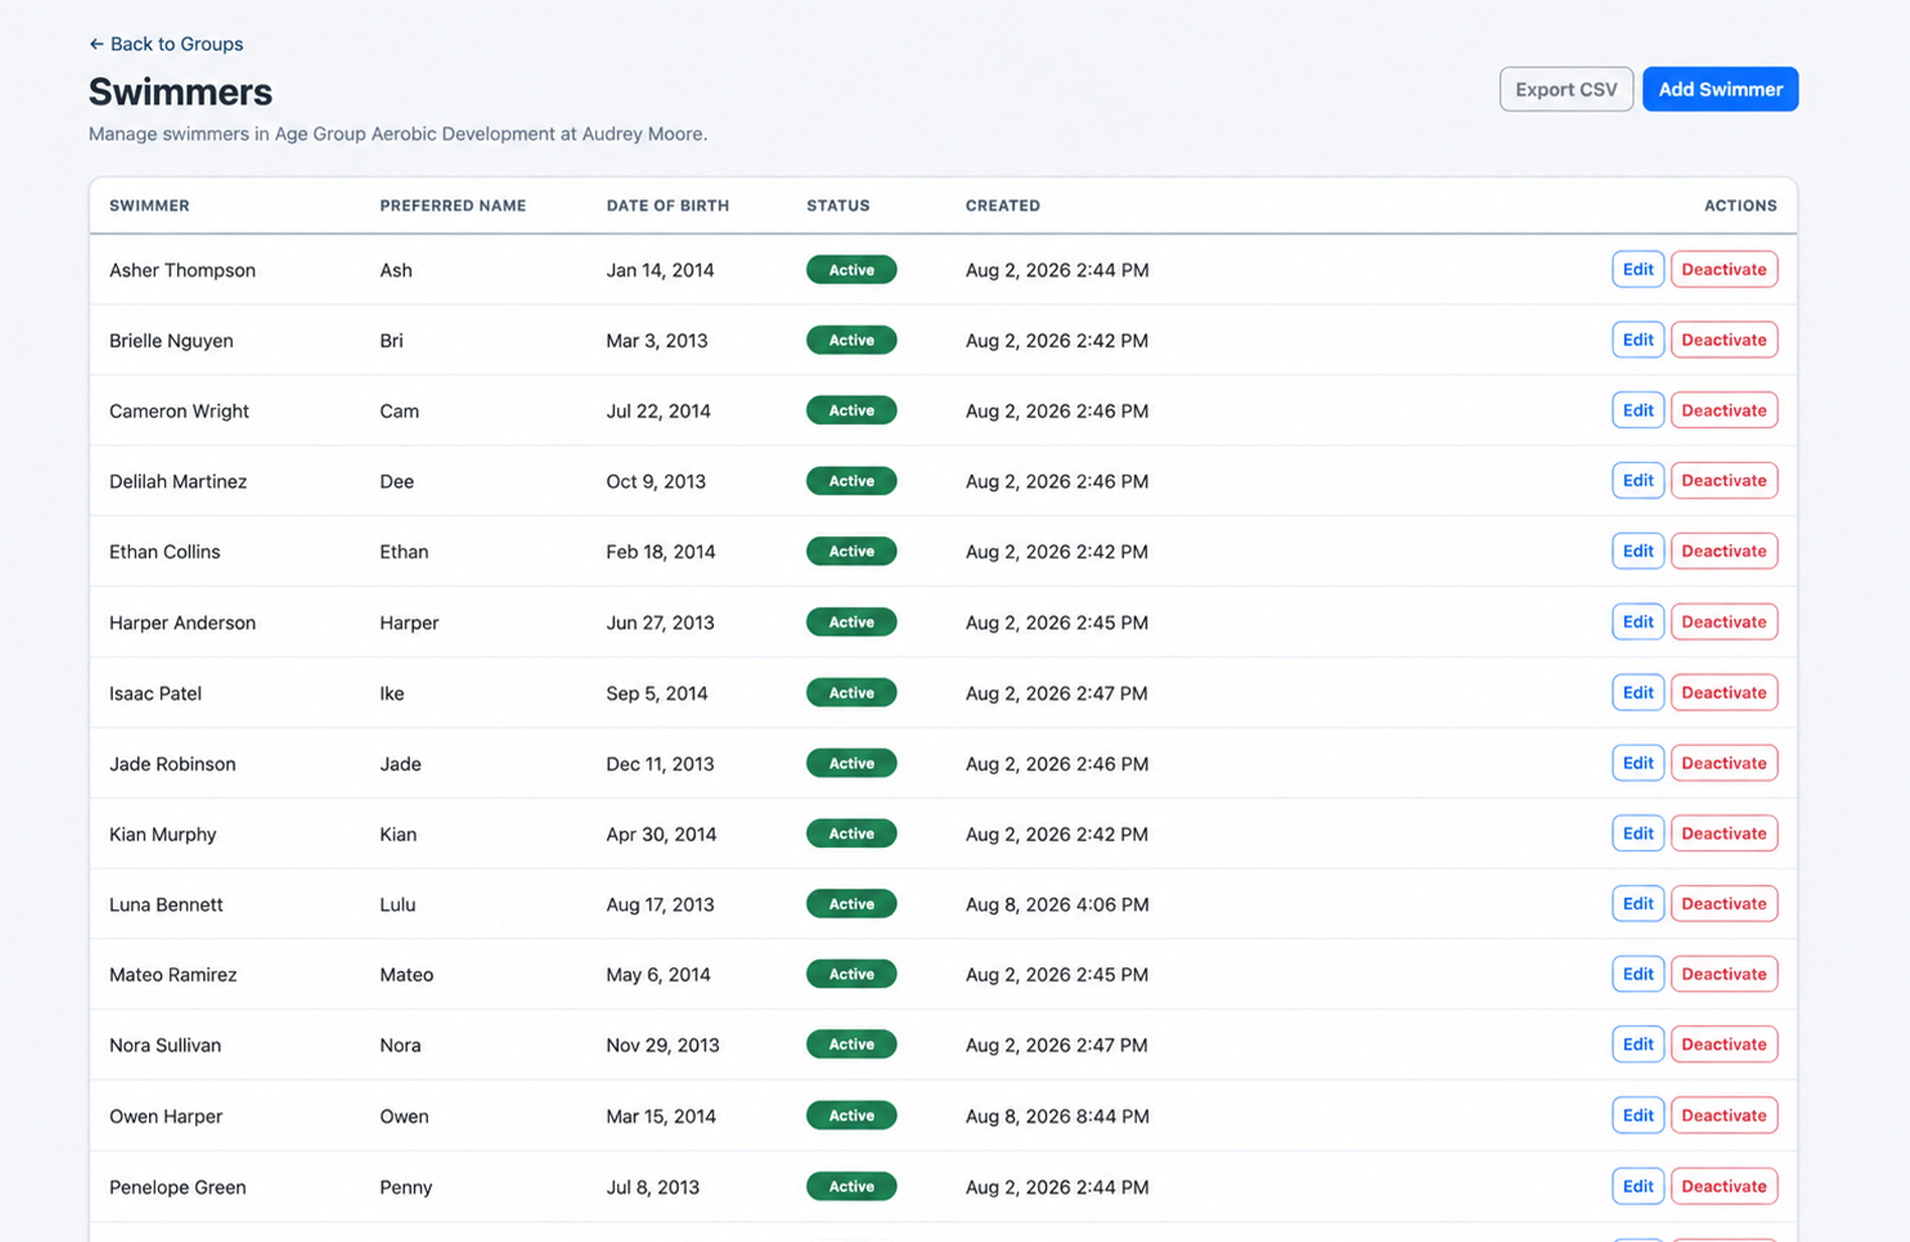Screen dimensions: 1910x1242
Task: Deactivate Nora Sullivan
Action: tap(1724, 1044)
